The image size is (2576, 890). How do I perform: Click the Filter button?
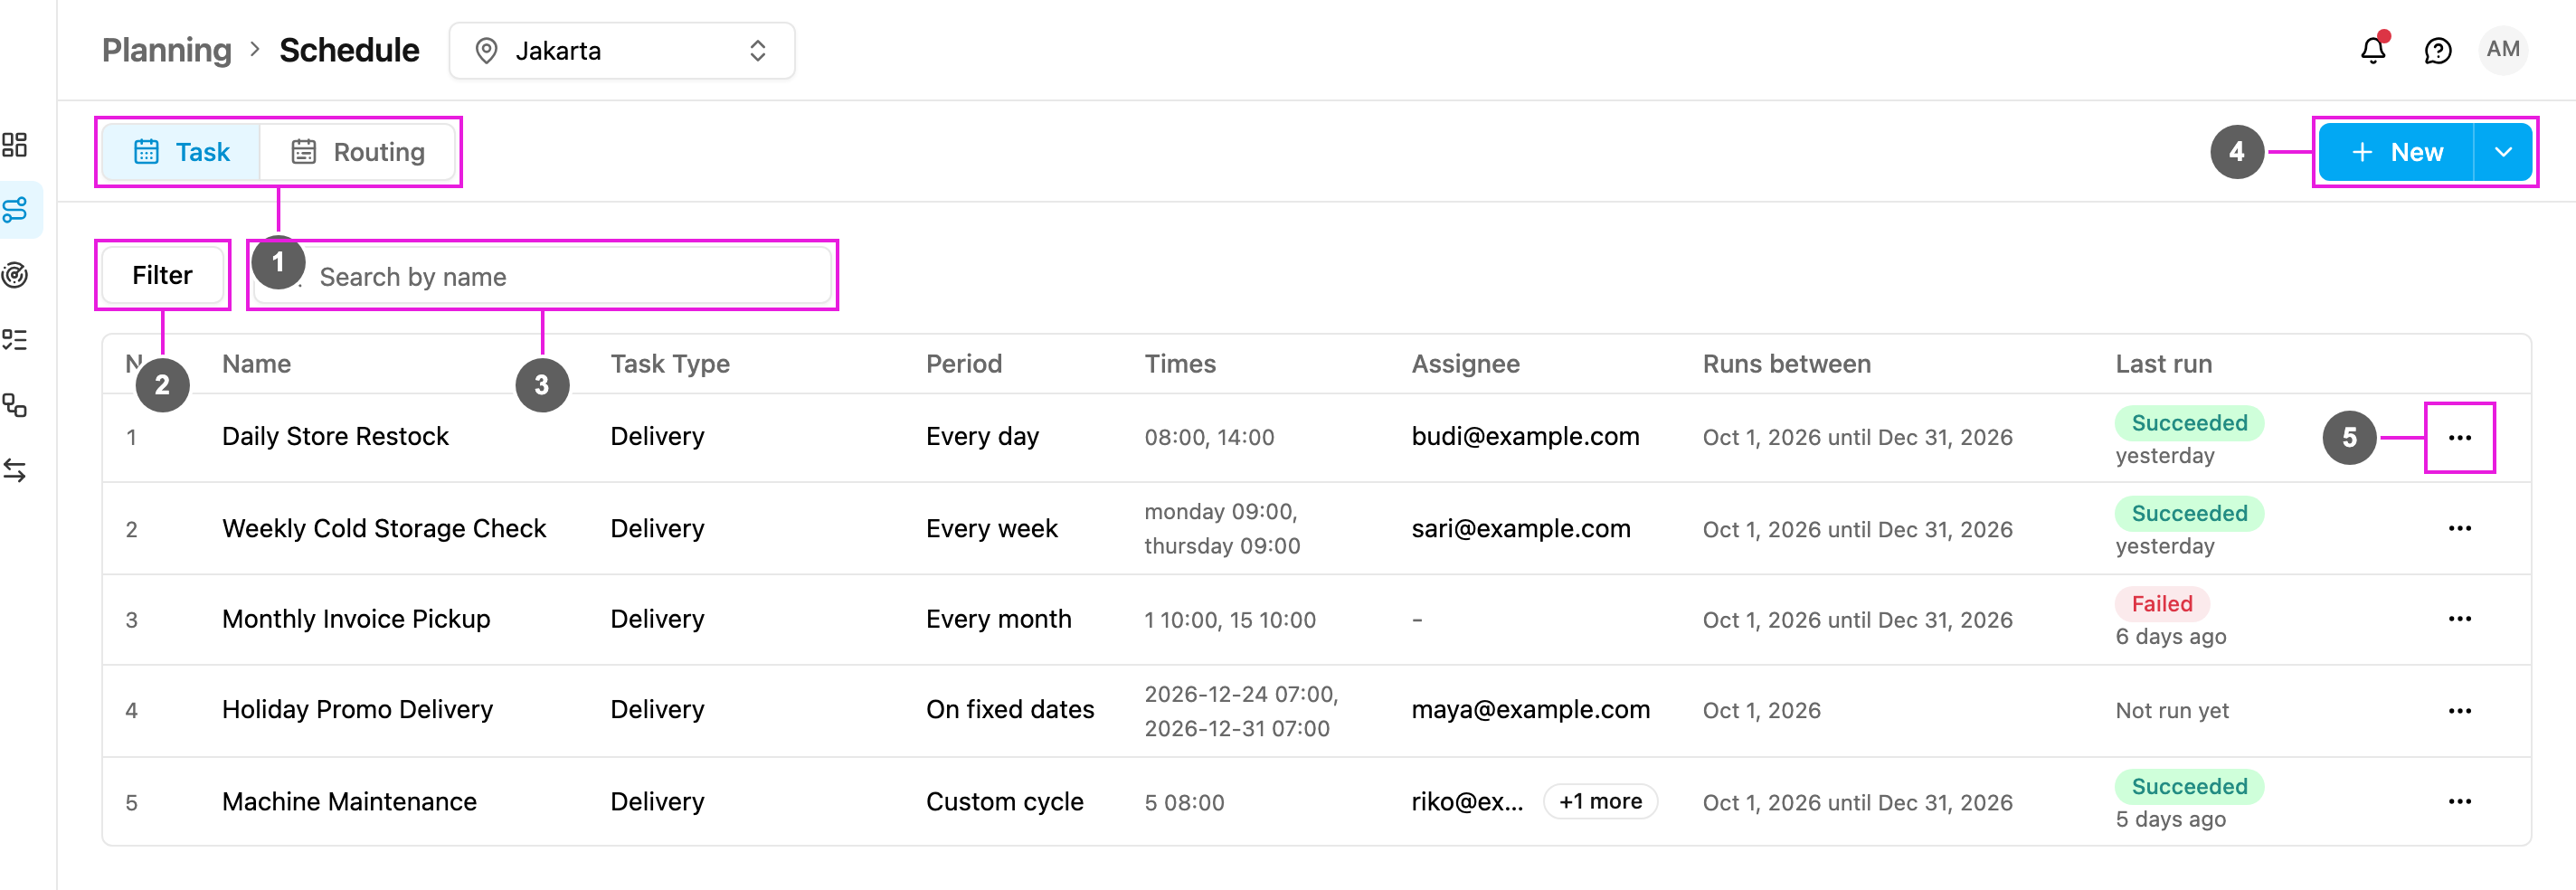click(162, 275)
